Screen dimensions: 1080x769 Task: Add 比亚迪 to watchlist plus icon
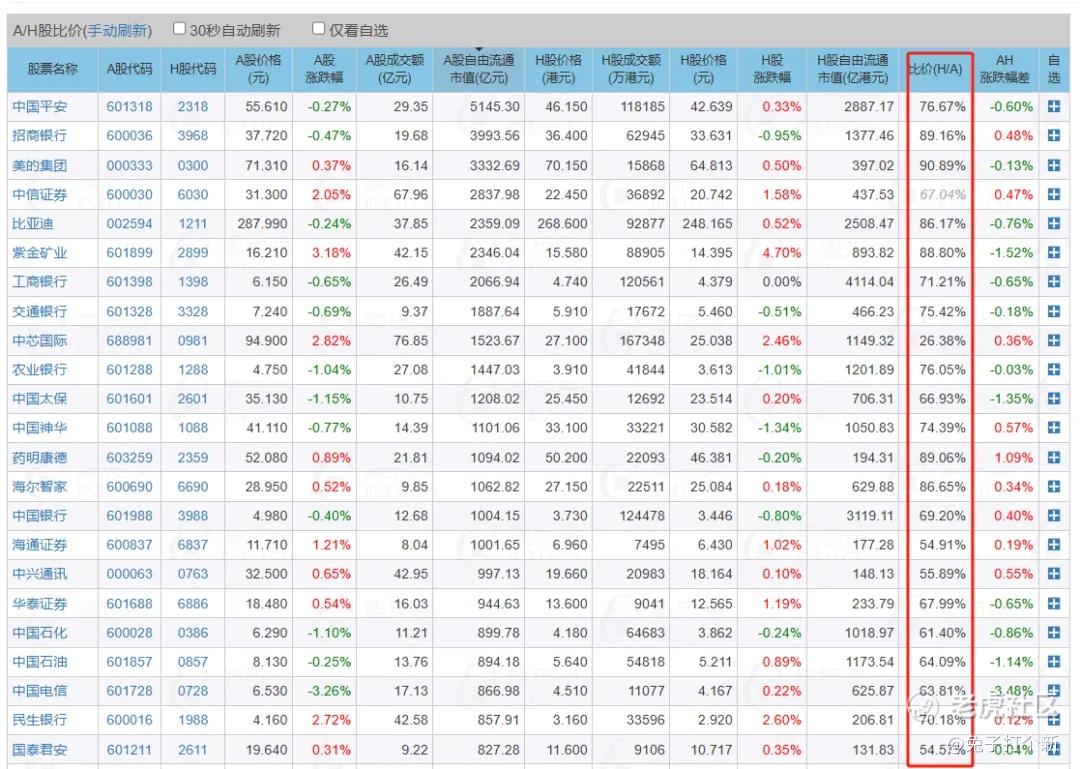[1053, 223]
